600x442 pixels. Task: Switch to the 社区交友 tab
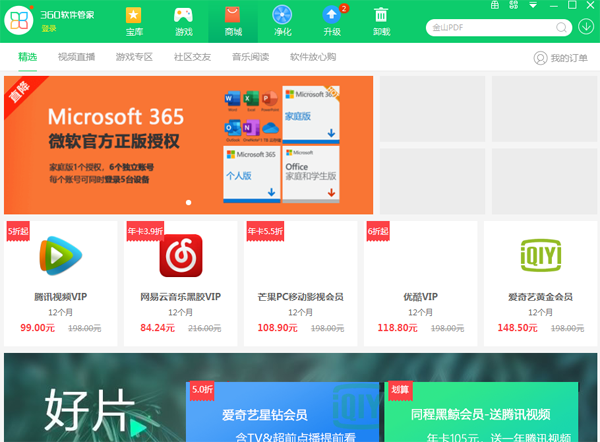(192, 57)
